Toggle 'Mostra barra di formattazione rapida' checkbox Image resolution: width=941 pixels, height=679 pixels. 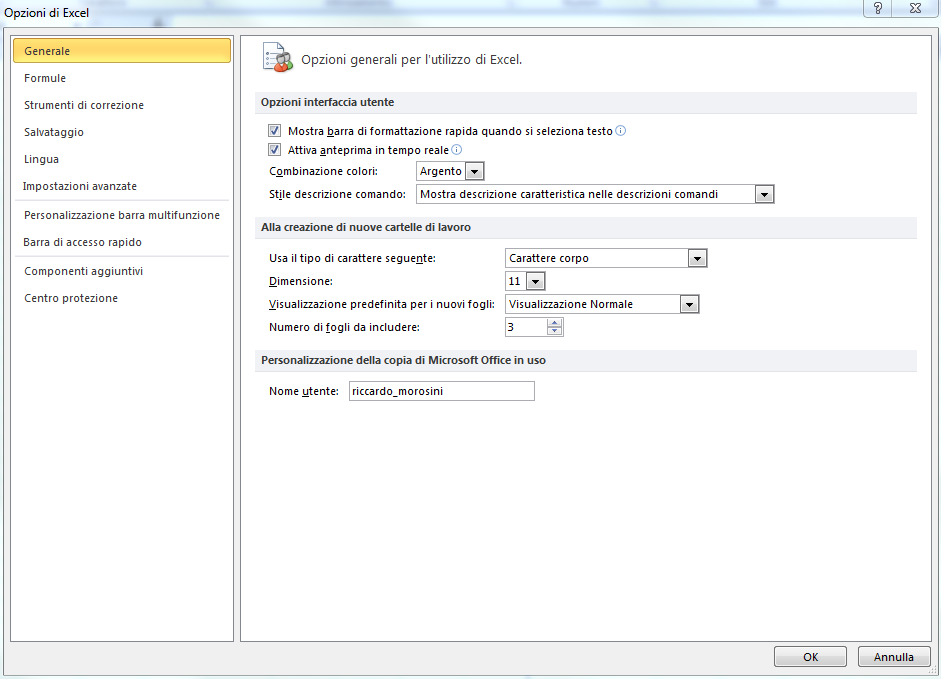point(274,130)
